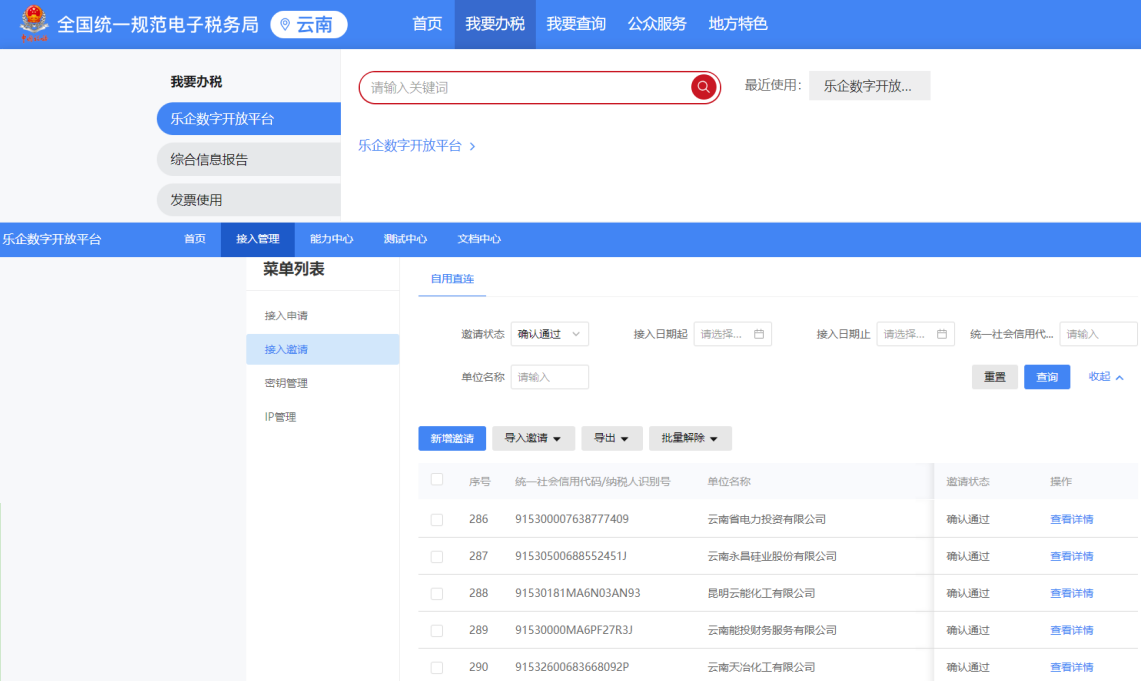The width and height of the screenshot is (1141, 681).
Task: Open calendar icon in 接入日期止 field
Action: [x=942, y=334]
